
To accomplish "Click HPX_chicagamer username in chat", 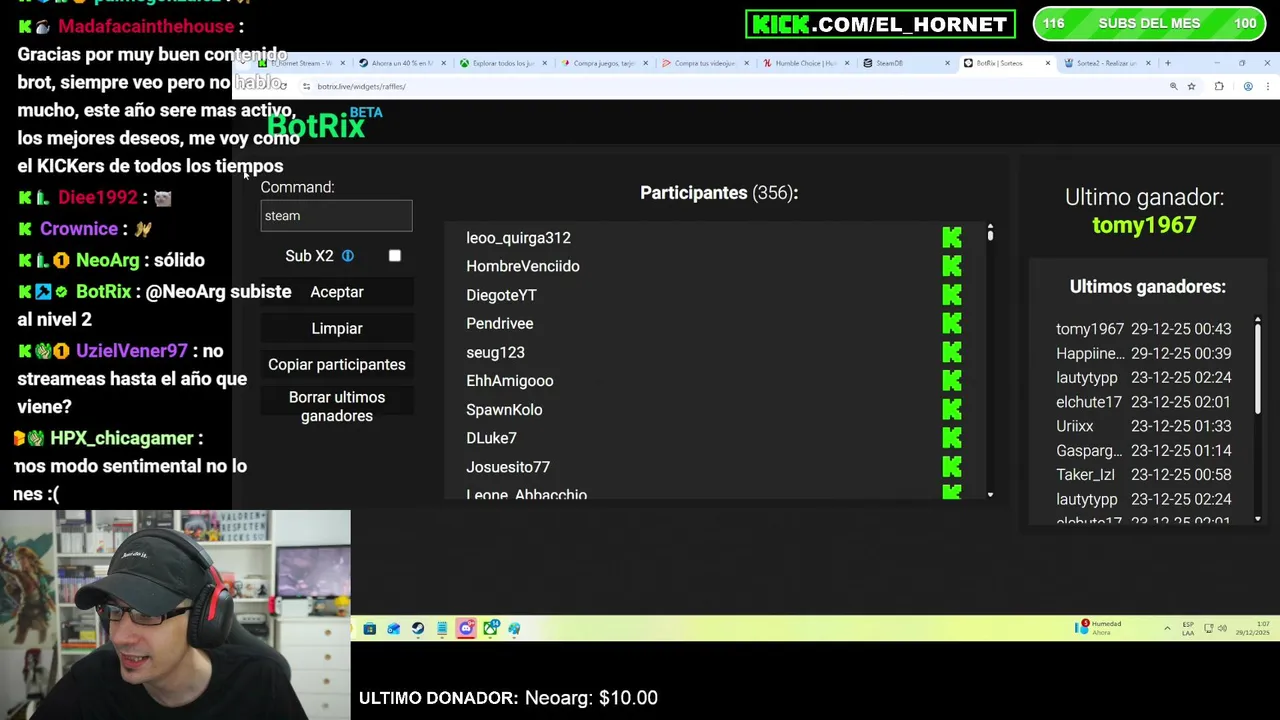I will pos(121,438).
